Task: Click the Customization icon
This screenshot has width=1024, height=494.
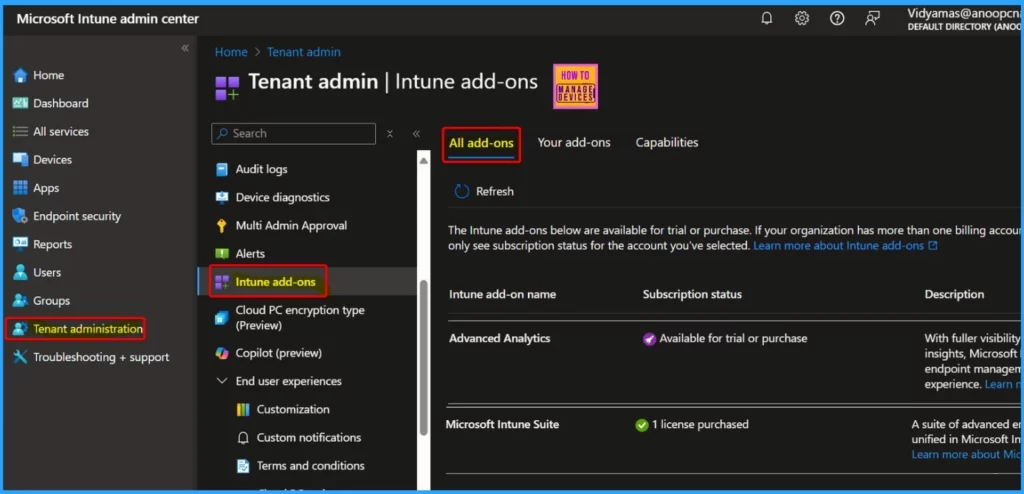Action: (243, 410)
